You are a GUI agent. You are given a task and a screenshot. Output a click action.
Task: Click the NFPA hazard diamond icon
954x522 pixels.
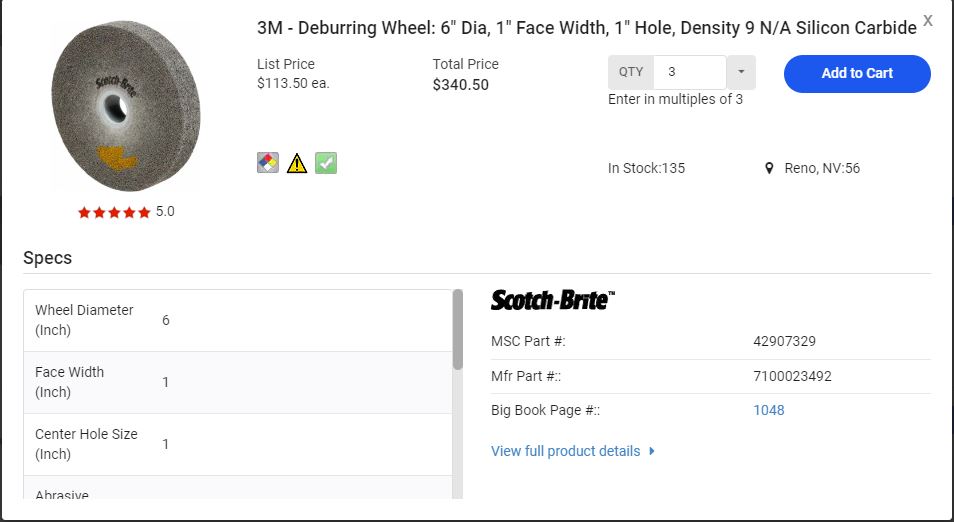coord(267,163)
